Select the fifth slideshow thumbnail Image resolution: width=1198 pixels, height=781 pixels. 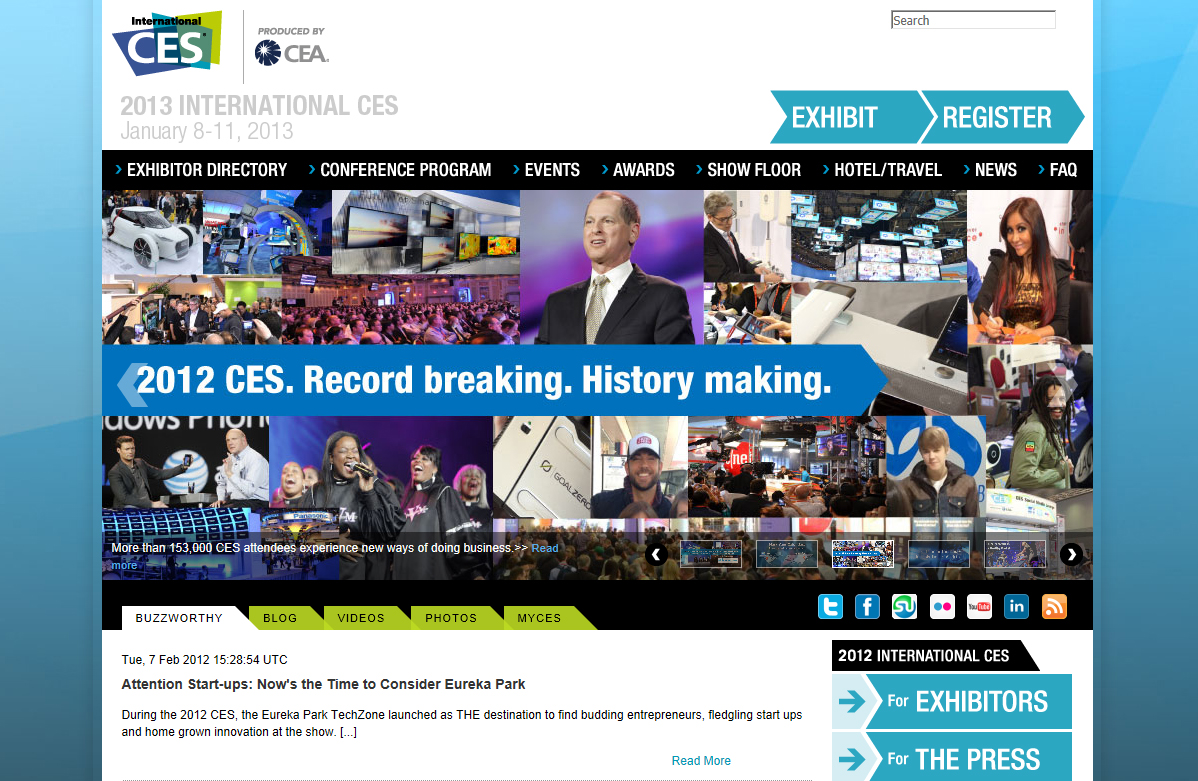pyautogui.click(x=1015, y=554)
